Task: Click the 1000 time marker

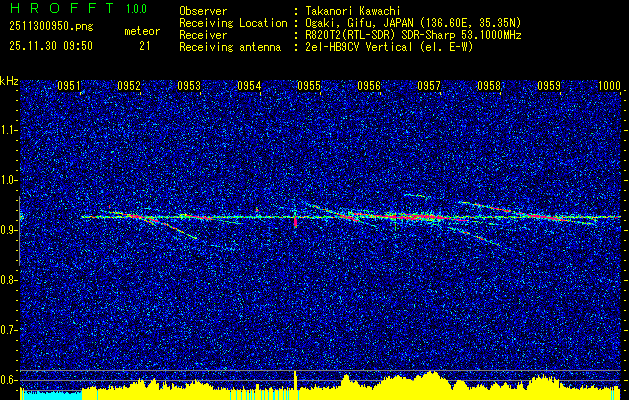Action: point(609,85)
